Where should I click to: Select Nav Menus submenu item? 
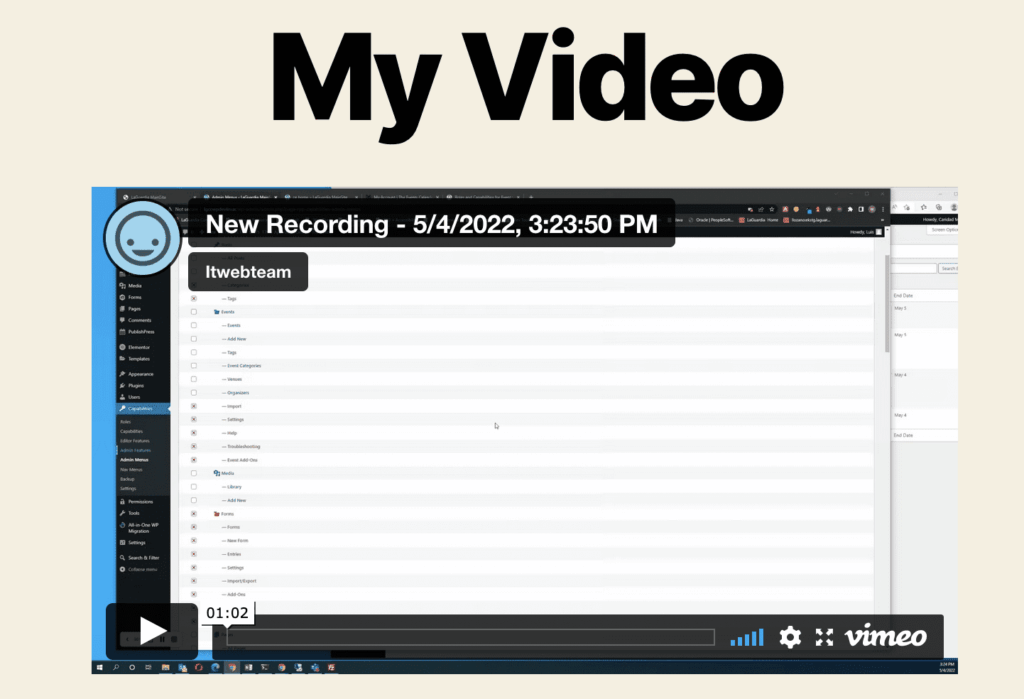pyautogui.click(x=131, y=470)
